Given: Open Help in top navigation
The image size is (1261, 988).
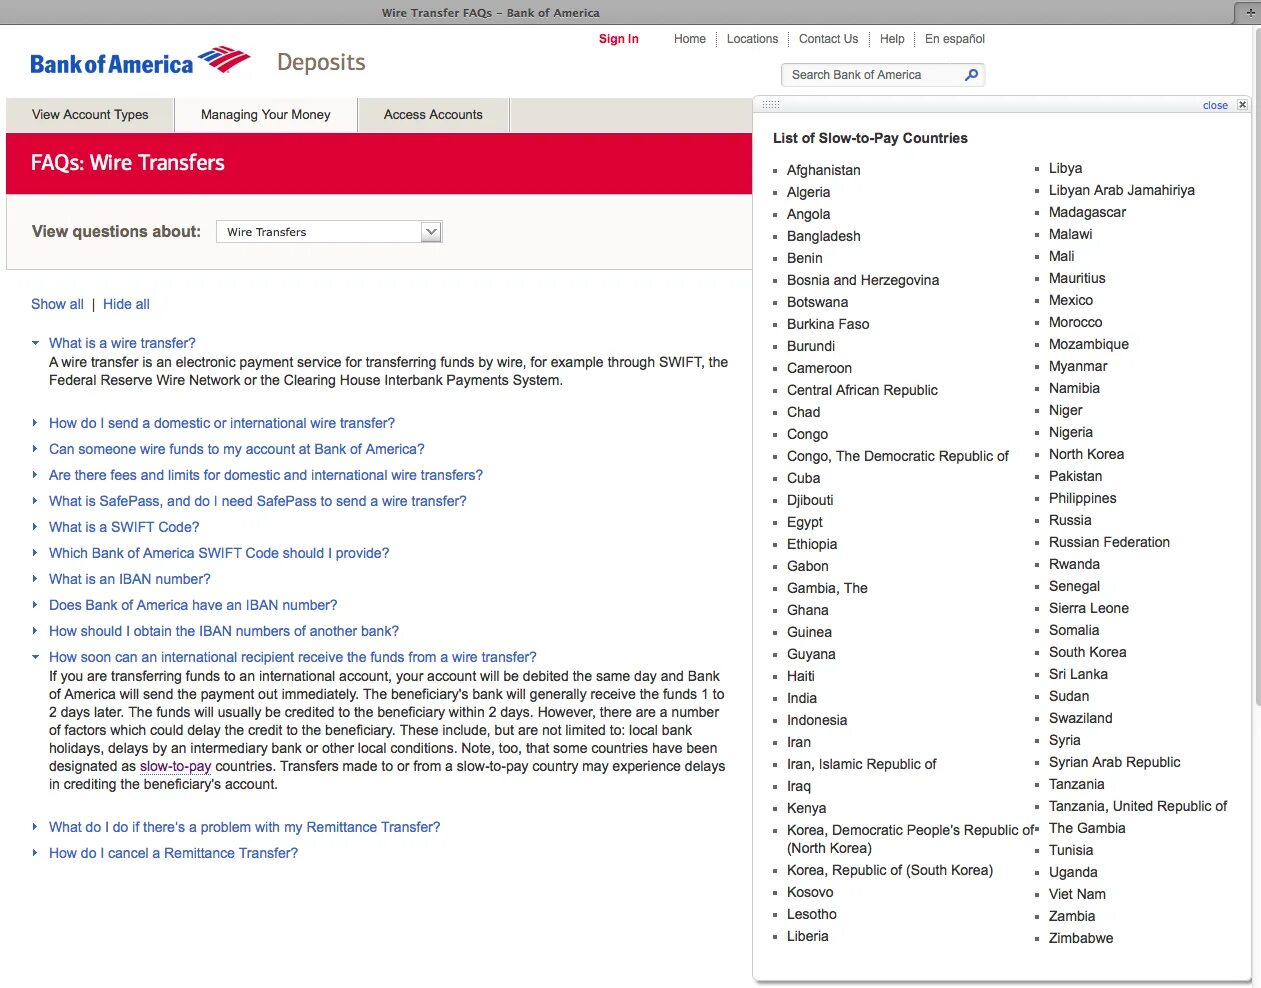Looking at the screenshot, I should click(892, 39).
